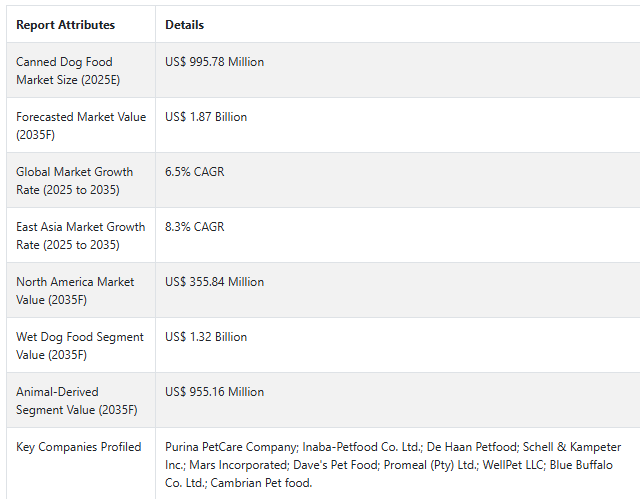The width and height of the screenshot is (640, 499).
Task: Click the 8.3% CAGR value
Action: point(195,227)
